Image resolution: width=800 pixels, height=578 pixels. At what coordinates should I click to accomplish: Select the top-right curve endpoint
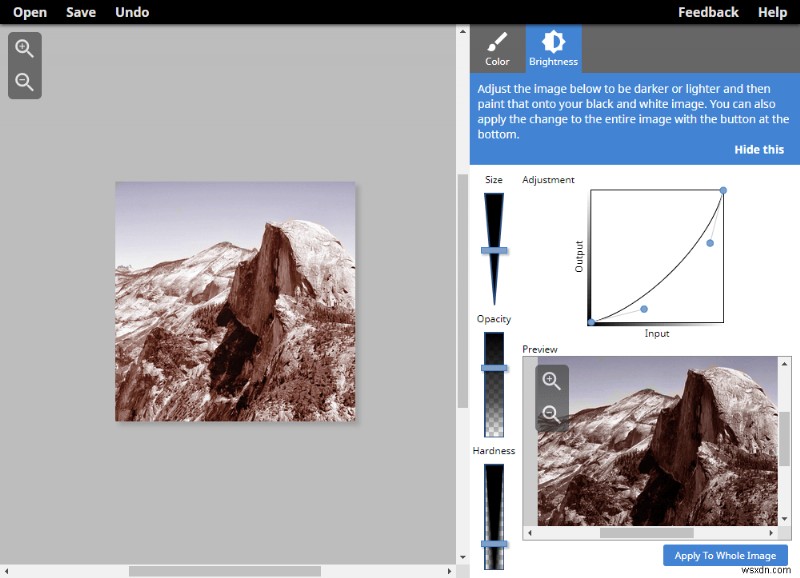[x=723, y=190]
